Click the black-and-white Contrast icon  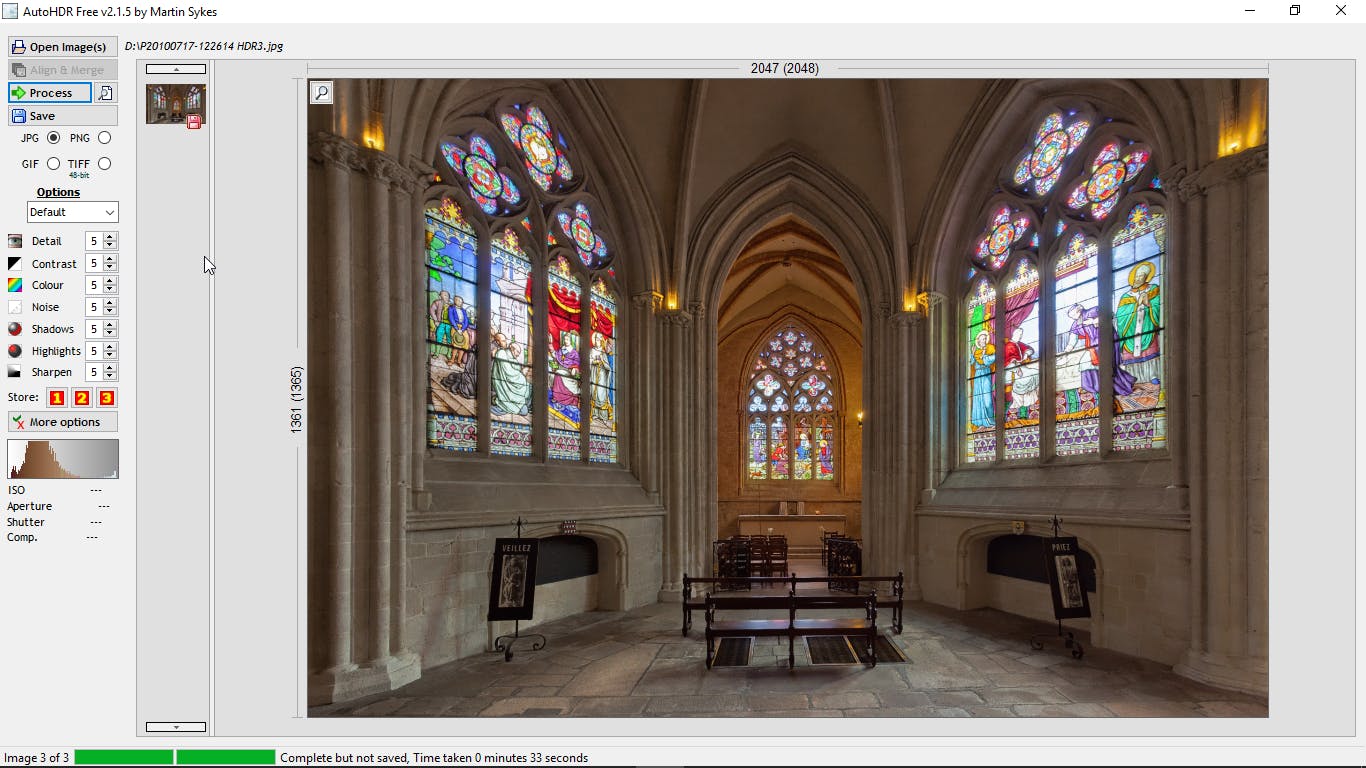click(x=15, y=264)
